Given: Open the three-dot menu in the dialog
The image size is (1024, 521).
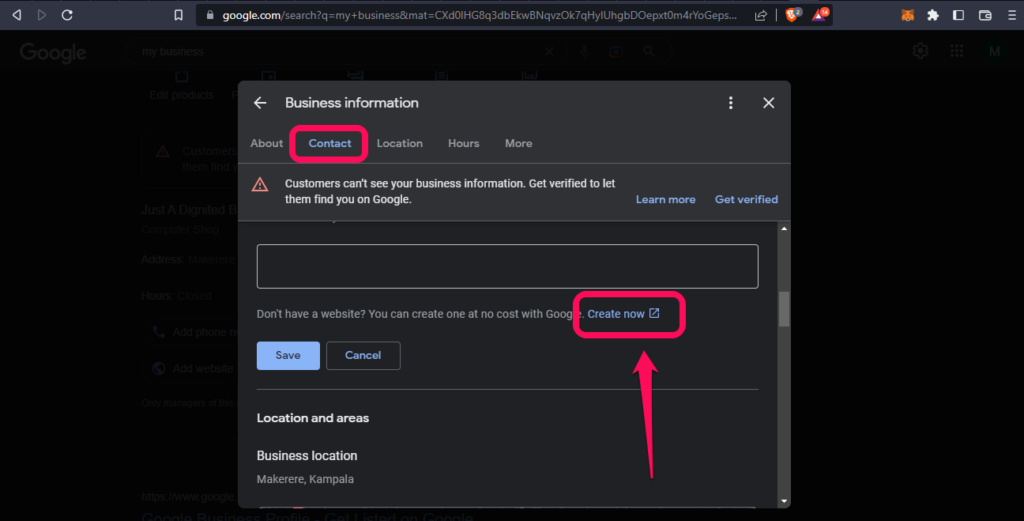Looking at the screenshot, I should pyautogui.click(x=731, y=103).
